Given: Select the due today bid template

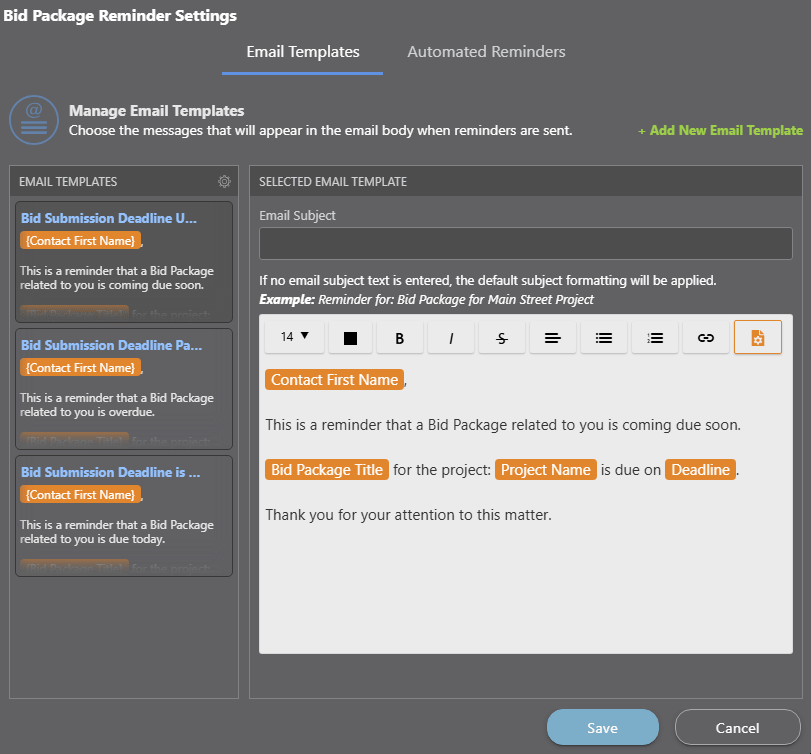Looking at the screenshot, I should [x=124, y=516].
